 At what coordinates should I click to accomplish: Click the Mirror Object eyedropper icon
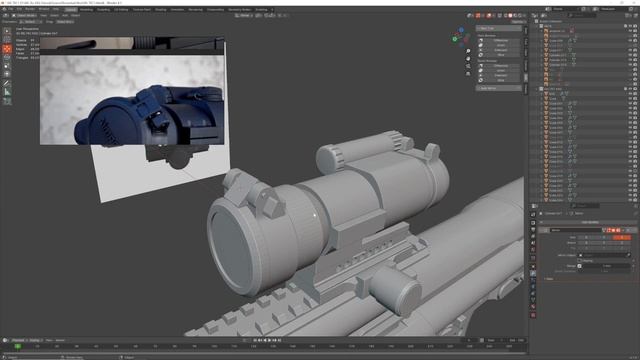[629, 255]
